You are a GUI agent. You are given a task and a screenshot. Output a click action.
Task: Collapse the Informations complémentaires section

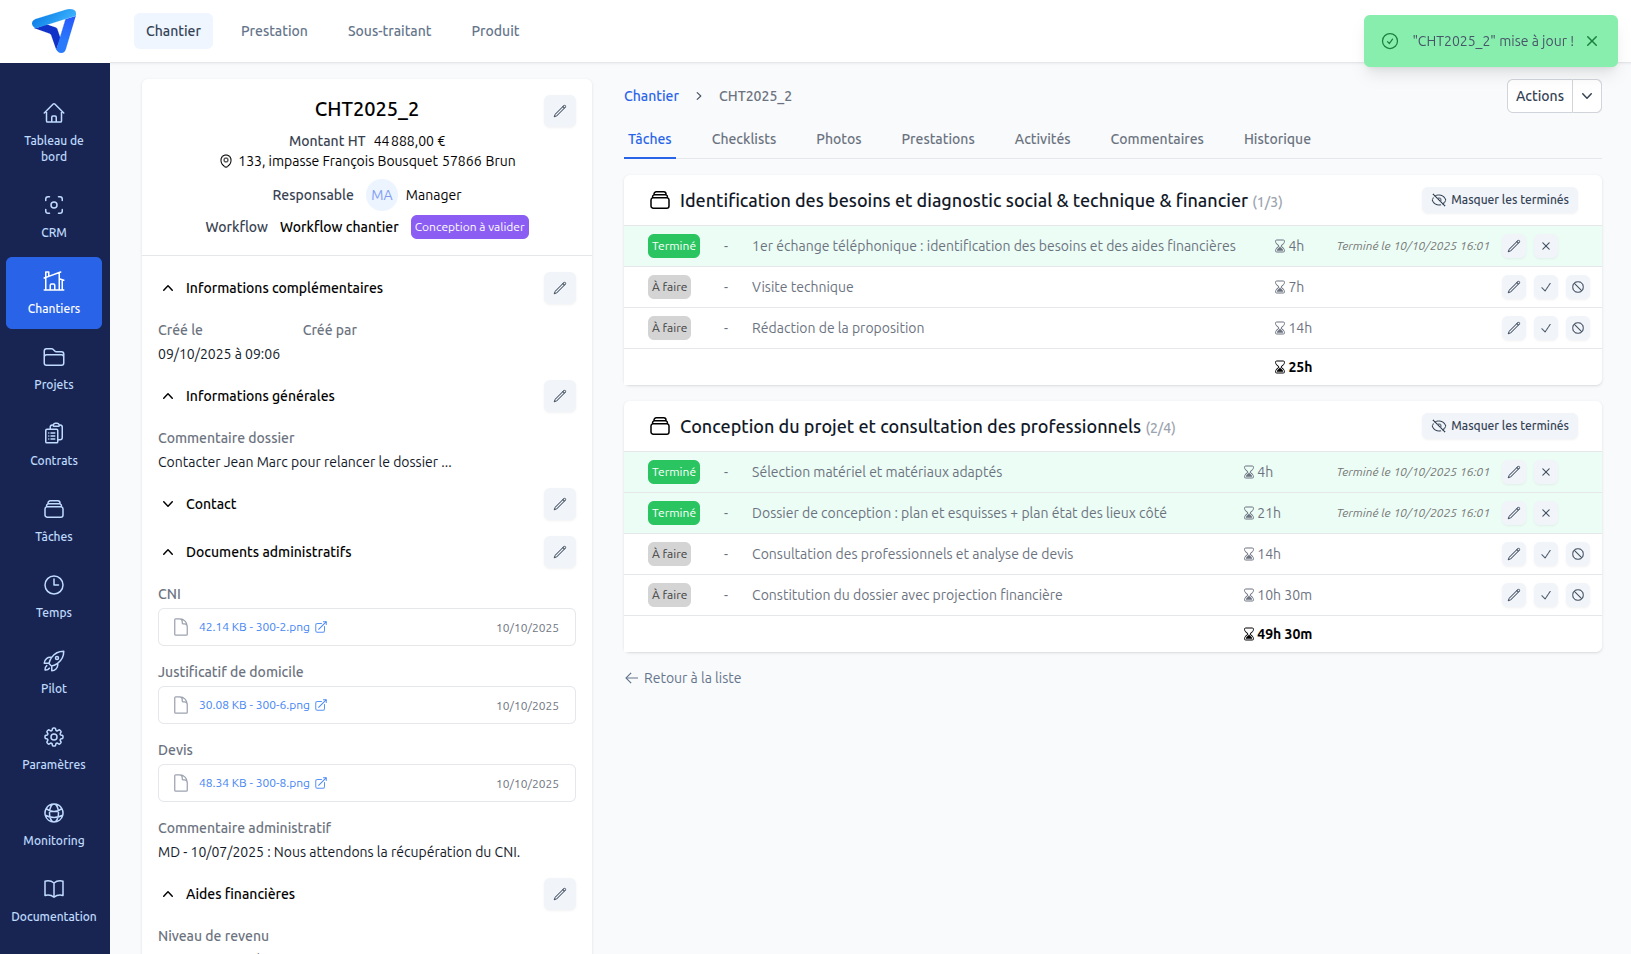pos(168,288)
